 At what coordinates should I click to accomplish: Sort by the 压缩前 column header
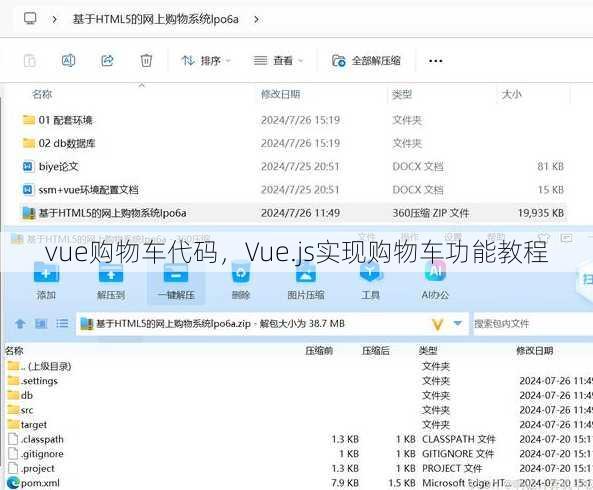pyautogui.click(x=319, y=351)
